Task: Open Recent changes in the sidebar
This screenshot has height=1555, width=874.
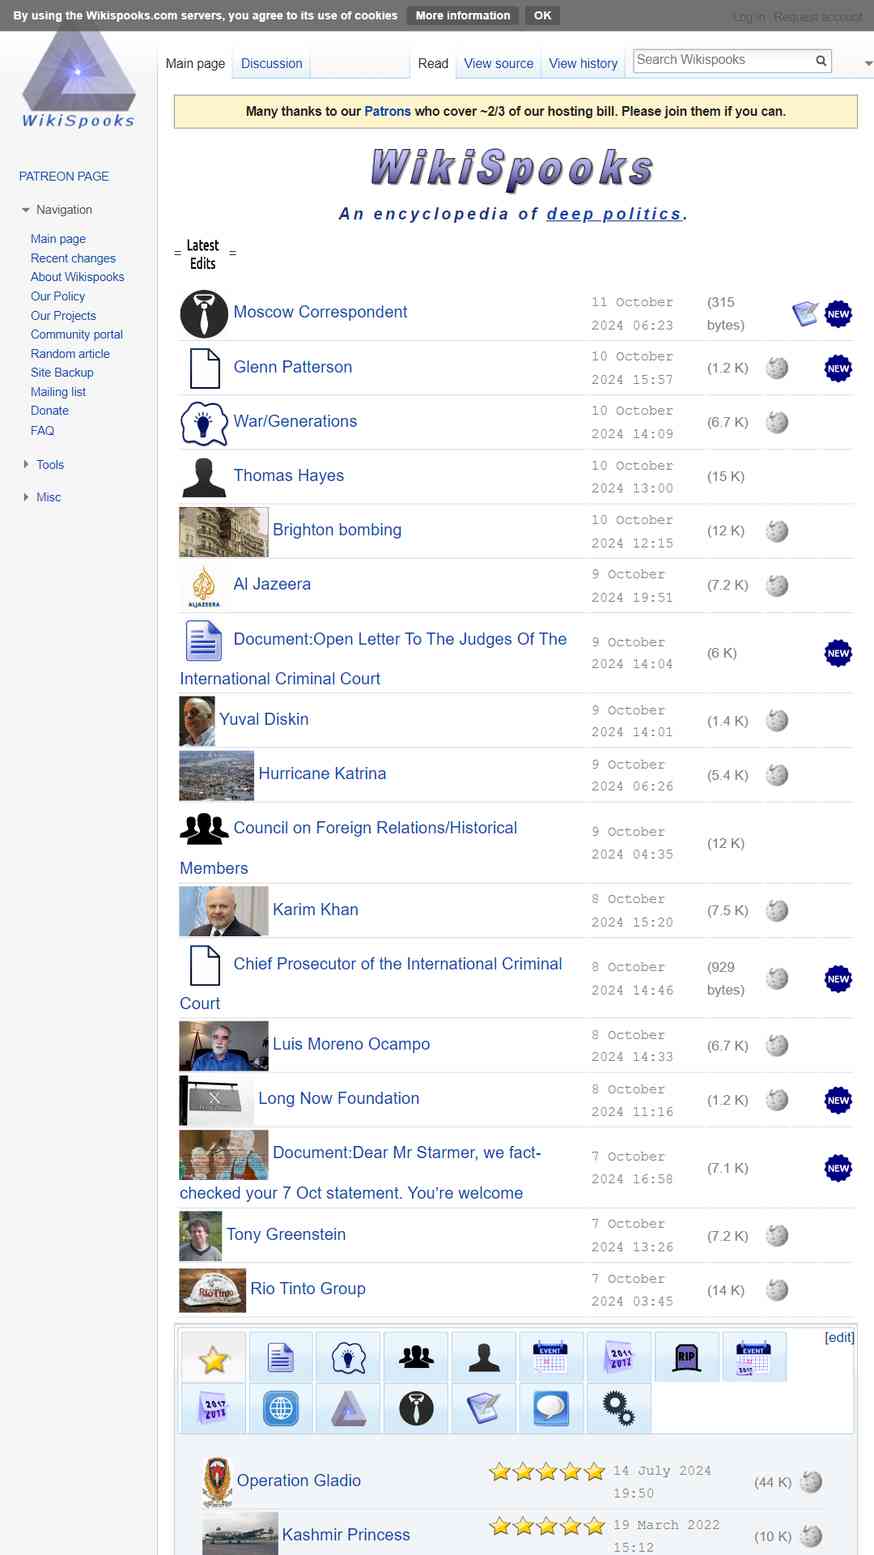Action: [73, 258]
